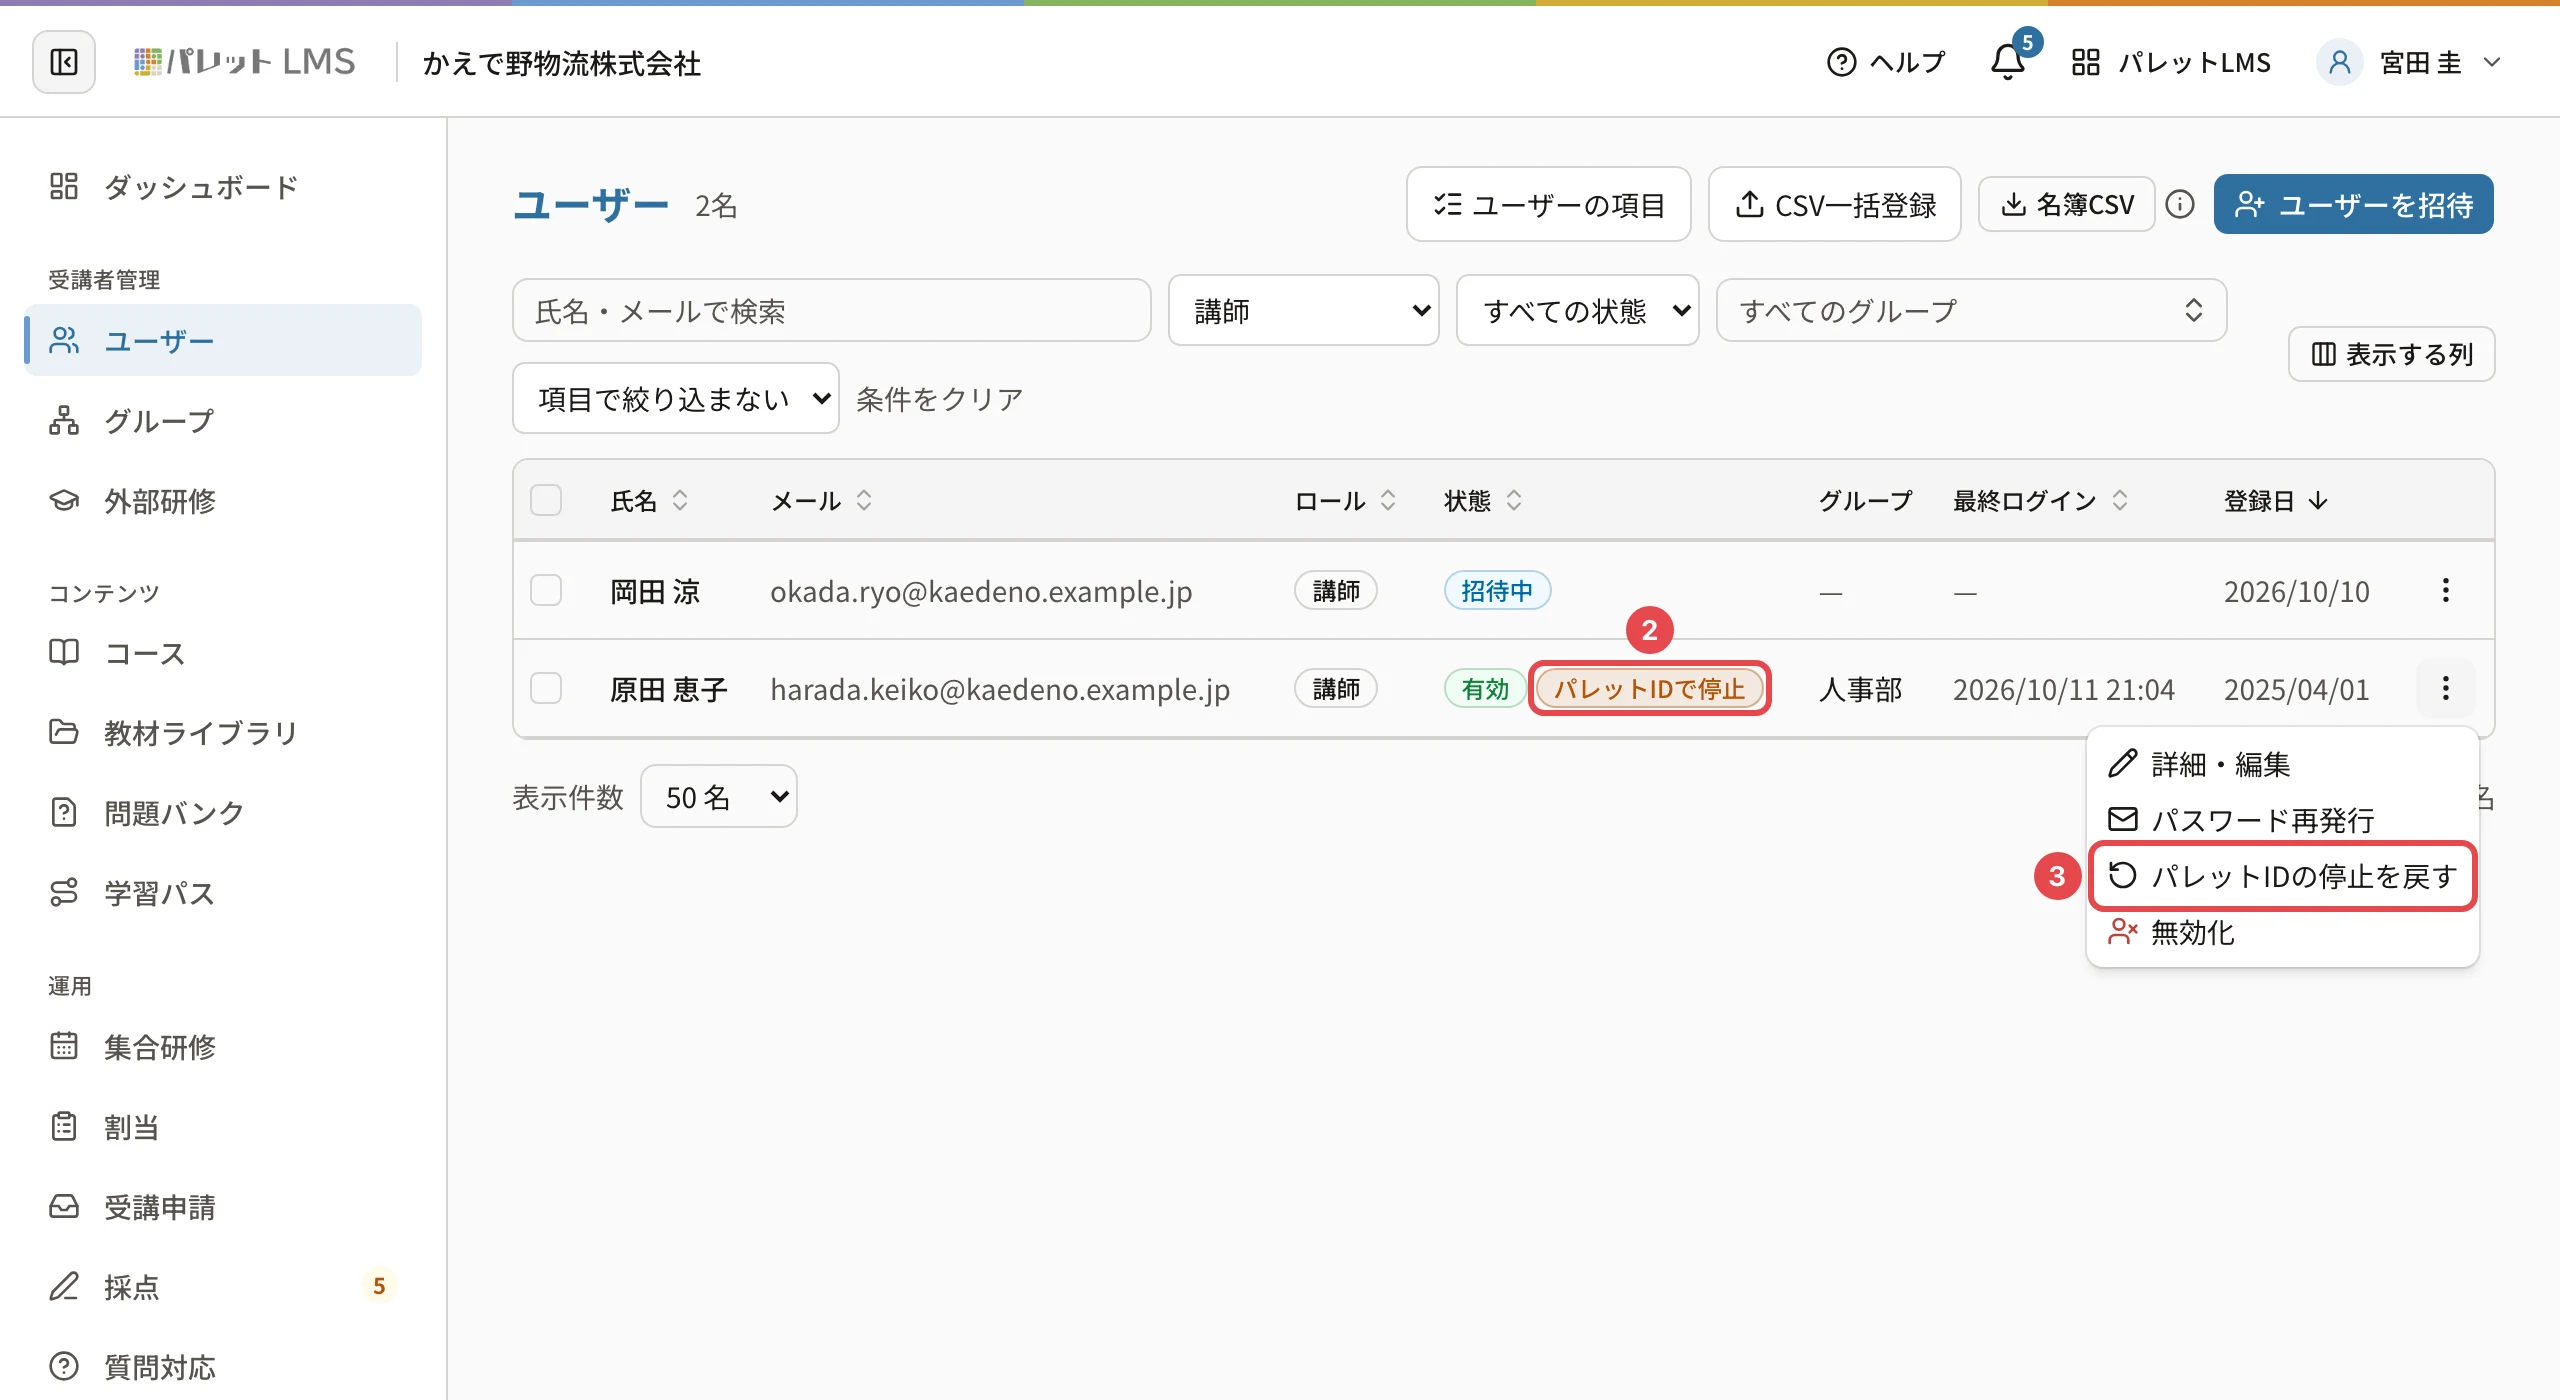Open 問題バンク in the sidebar
Screen dimensions: 2560x1400
pos(223,813)
